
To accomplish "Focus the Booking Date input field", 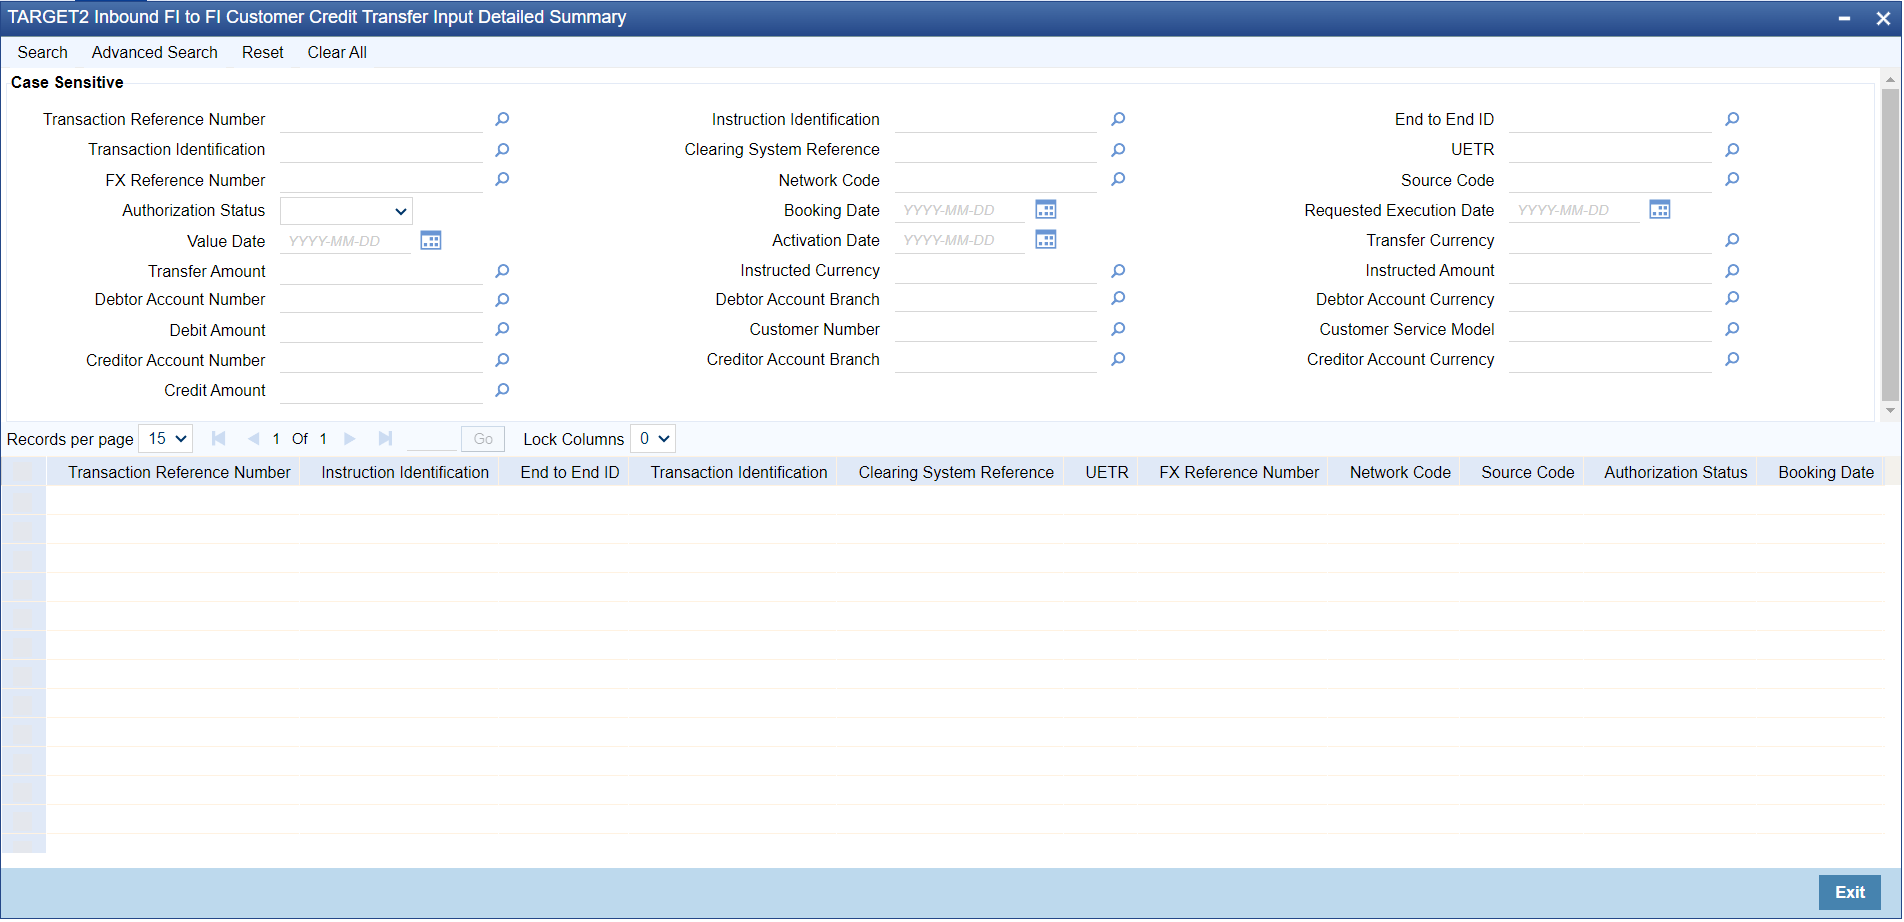I will coord(960,210).
